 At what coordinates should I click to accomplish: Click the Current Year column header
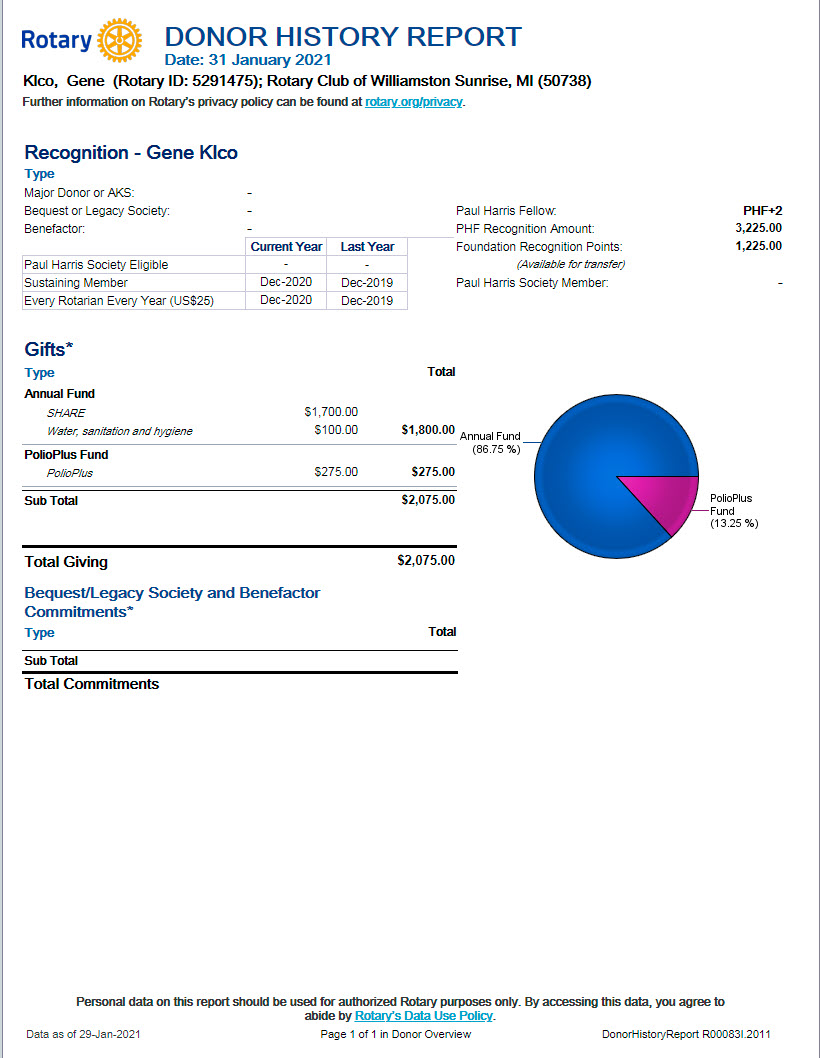[286, 247]
